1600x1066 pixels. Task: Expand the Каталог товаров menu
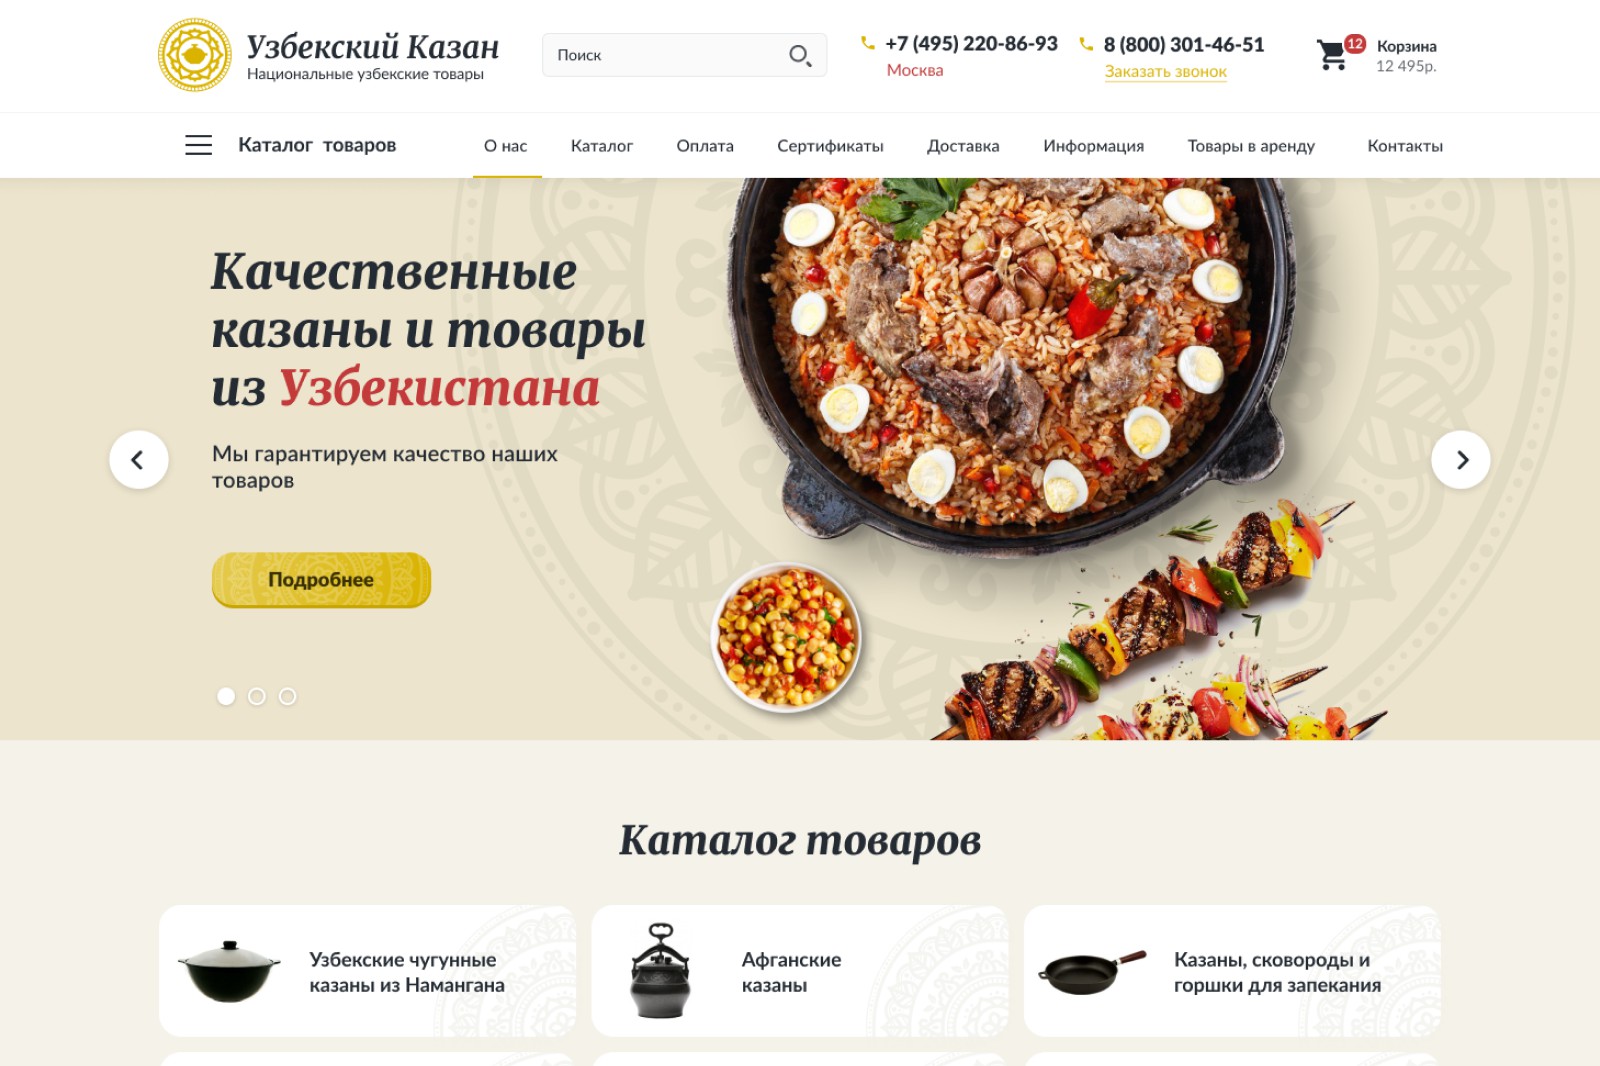coord(317,145)
